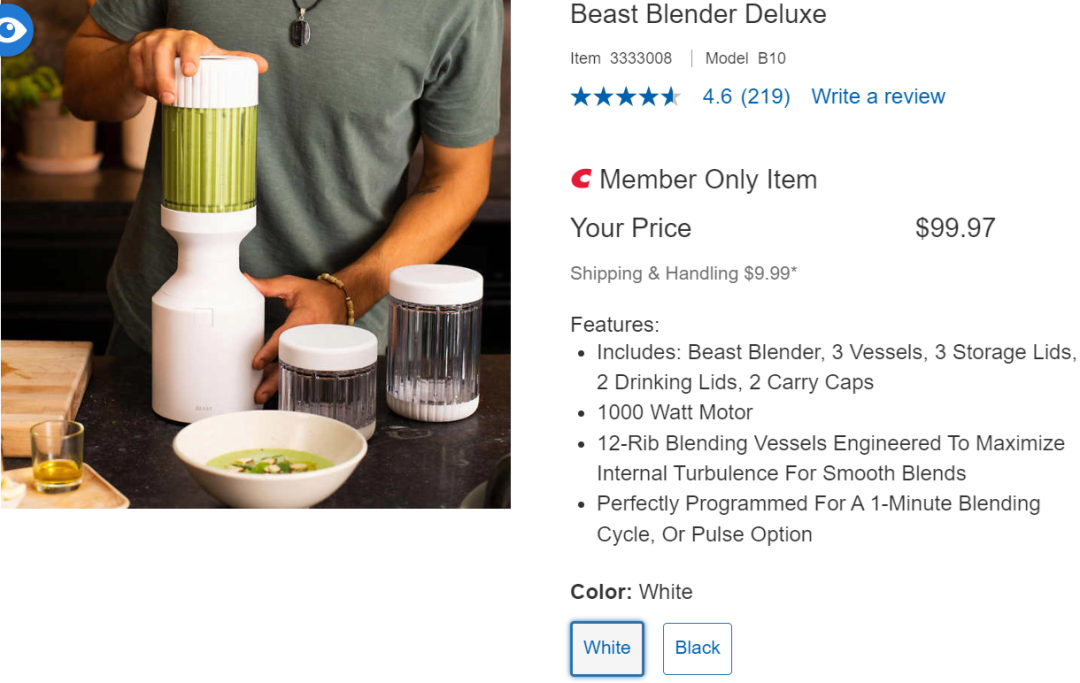Click the 12-Rib Blending Vessels feature text
The width and height of the screenshot is (1080, 683).
(831, 458)
